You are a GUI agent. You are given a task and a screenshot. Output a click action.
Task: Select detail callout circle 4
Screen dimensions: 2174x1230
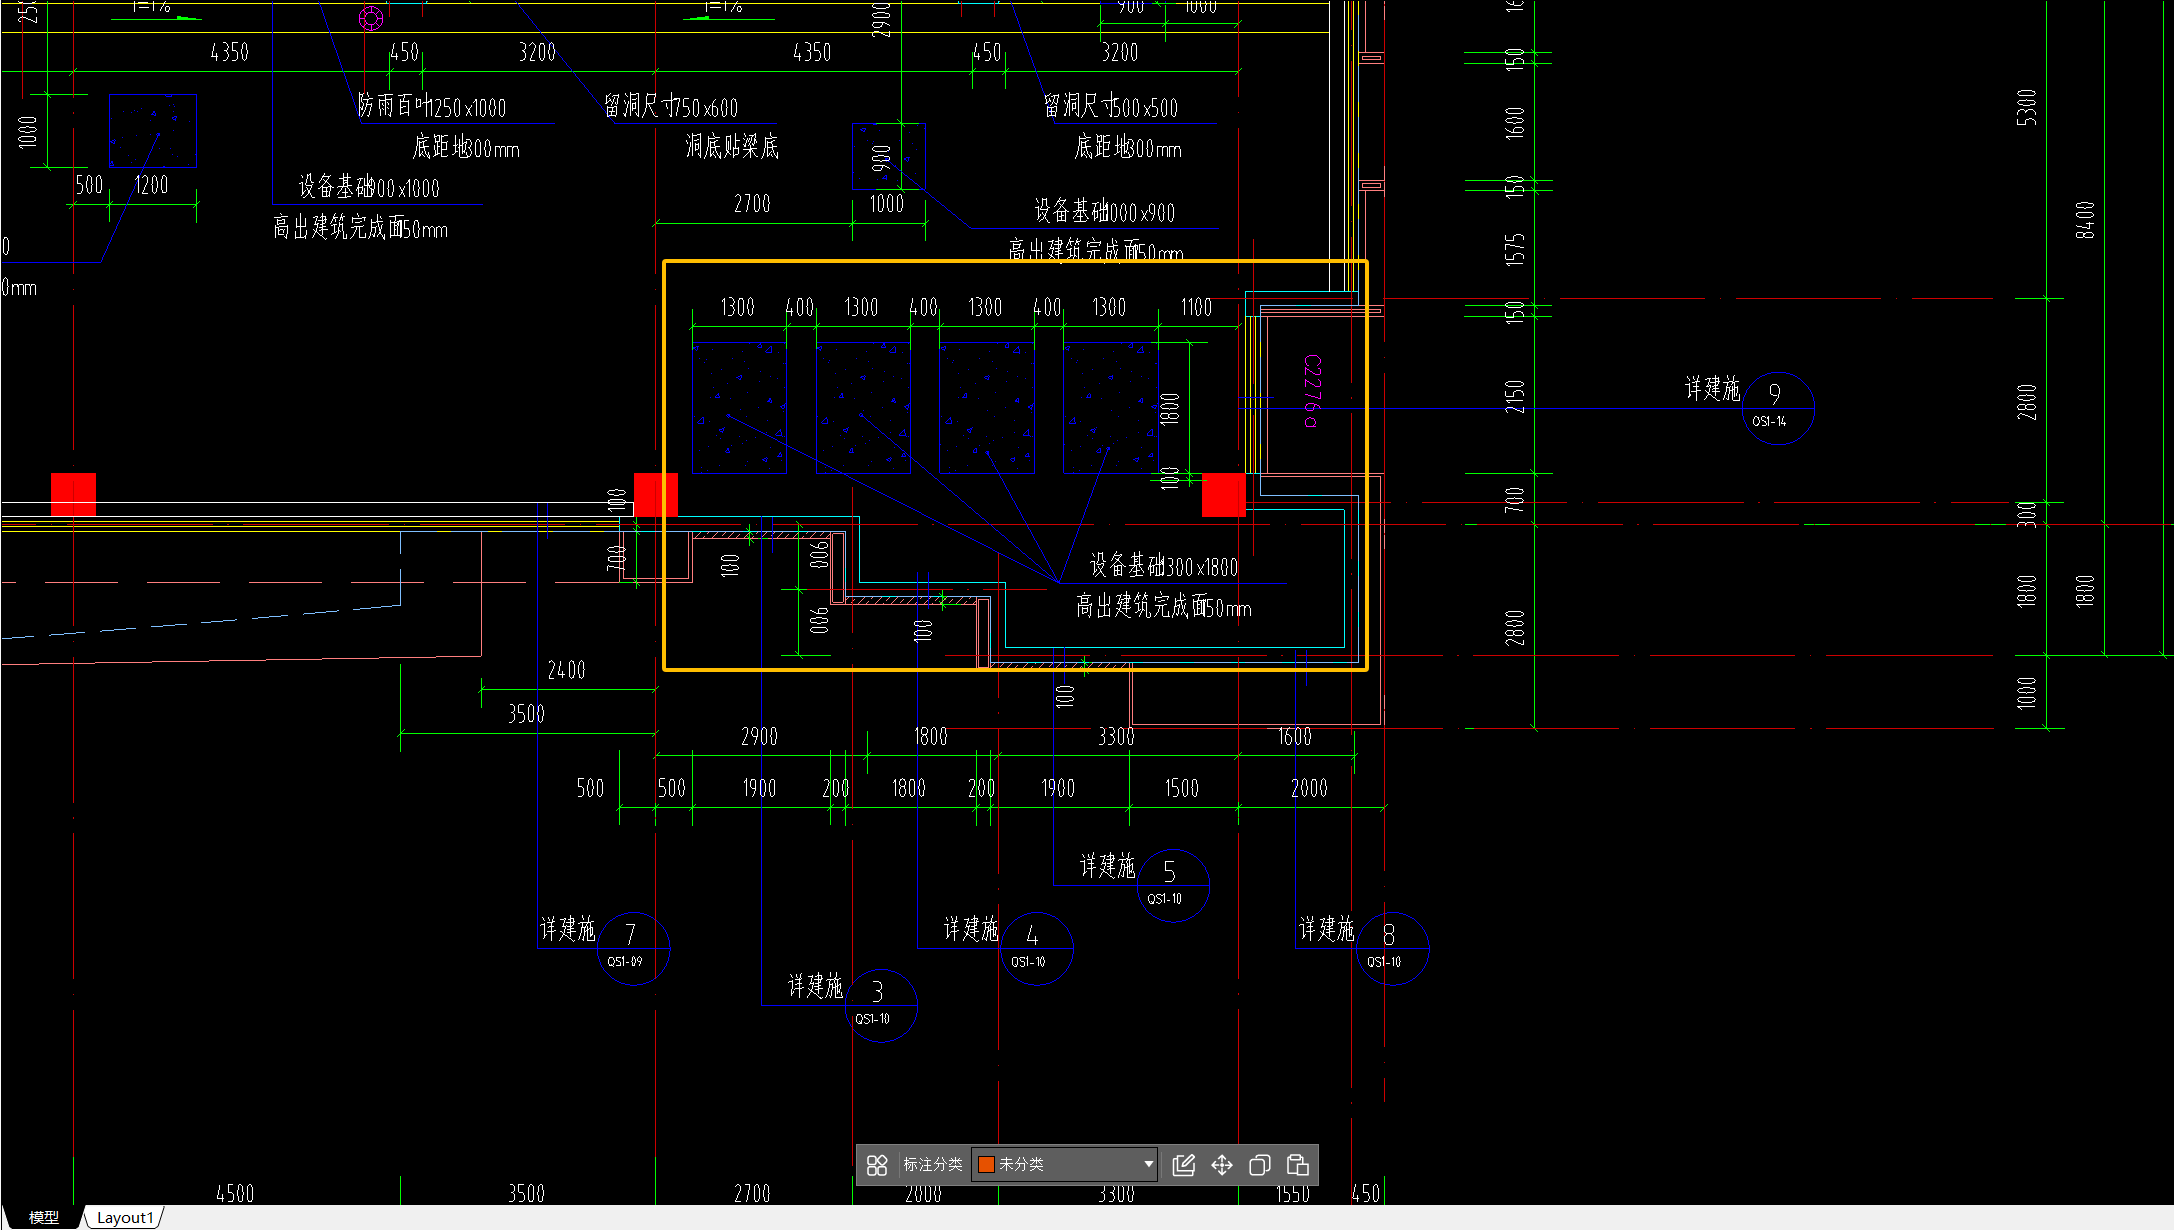(x=1036, y=948)
